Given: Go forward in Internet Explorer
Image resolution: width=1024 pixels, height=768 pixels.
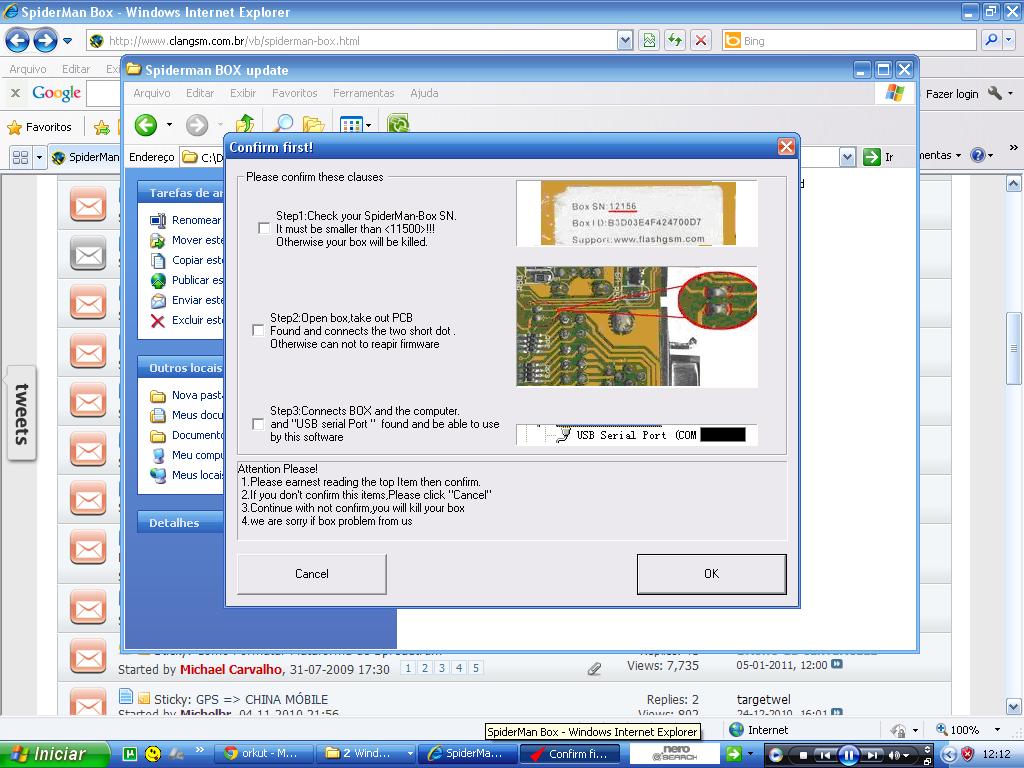Looking at the screenshot, I should (x=45, y=40).
